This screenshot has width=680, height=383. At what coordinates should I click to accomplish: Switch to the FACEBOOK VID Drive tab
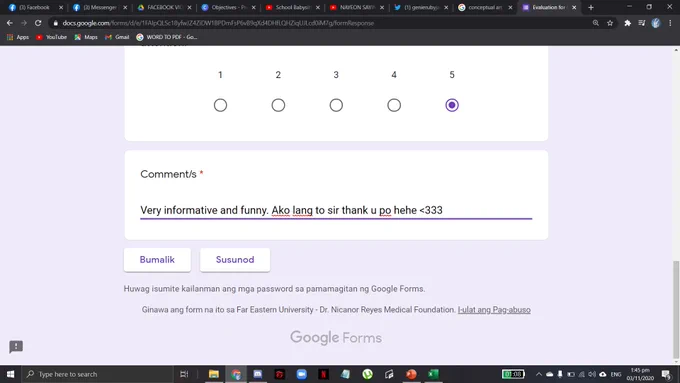[x=163, y=7]
